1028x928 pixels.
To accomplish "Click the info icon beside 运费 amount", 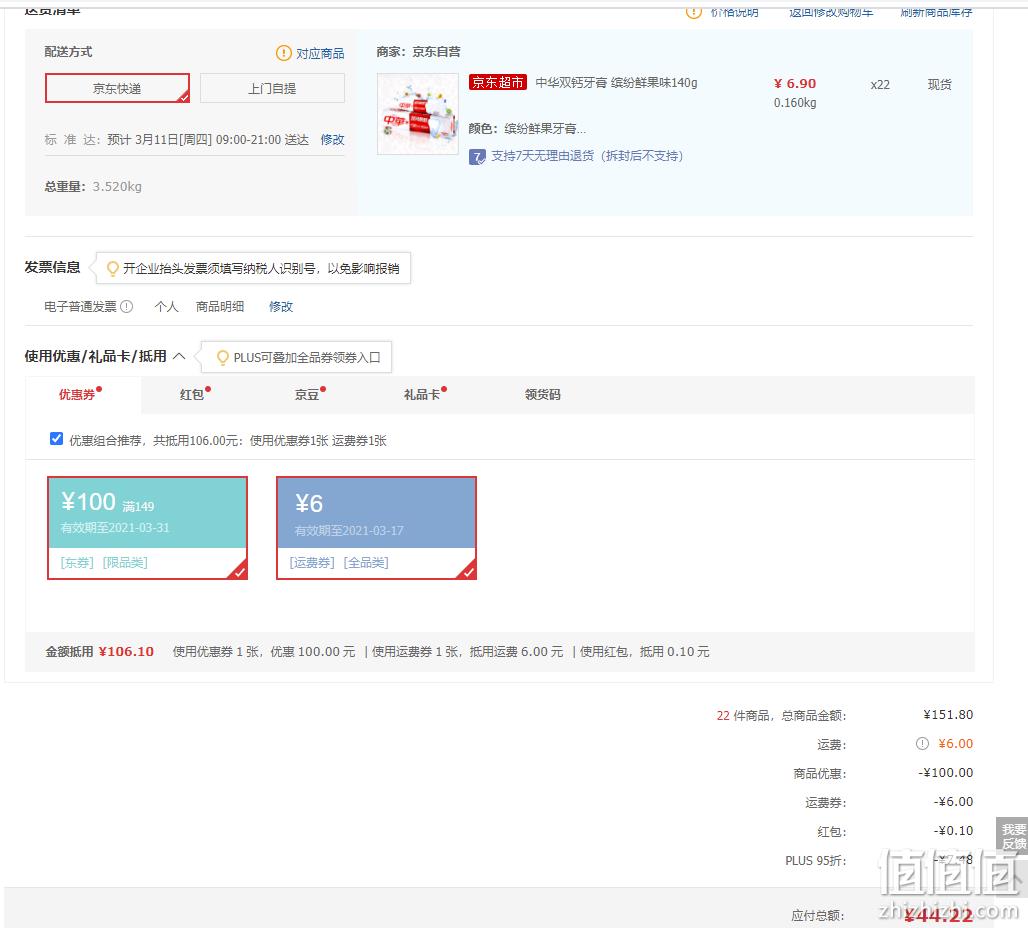I will [x=922, y=744].
